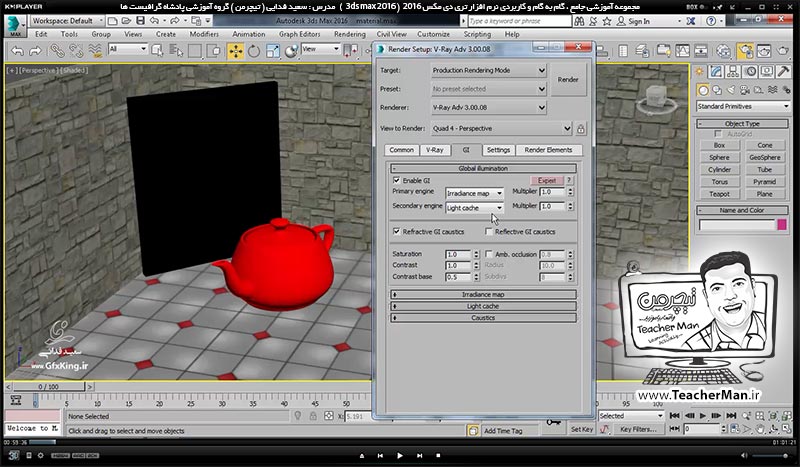This screenshot has width=800, height=467.
Task: Click the Open File folder icon
Action: tap(126, 21)
